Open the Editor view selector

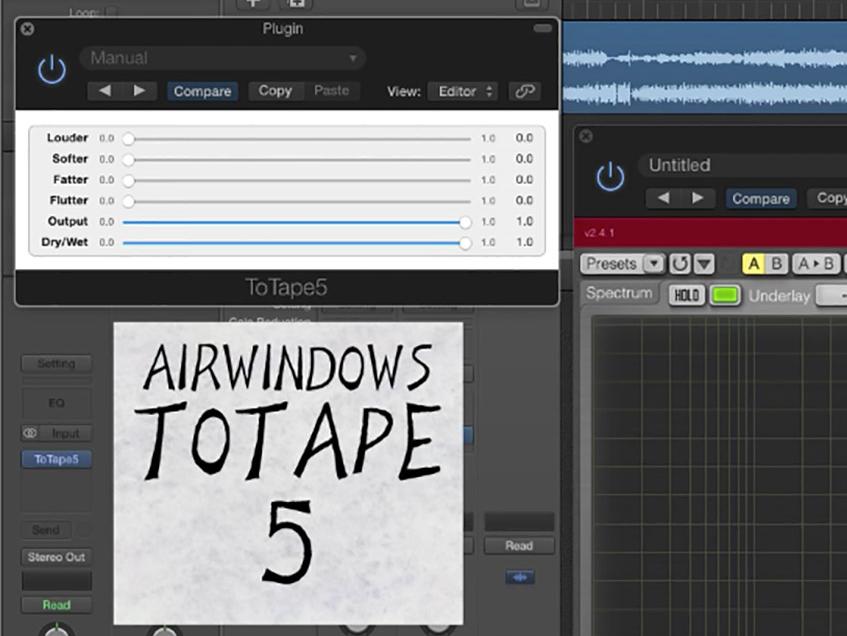[x=461, y=90]
